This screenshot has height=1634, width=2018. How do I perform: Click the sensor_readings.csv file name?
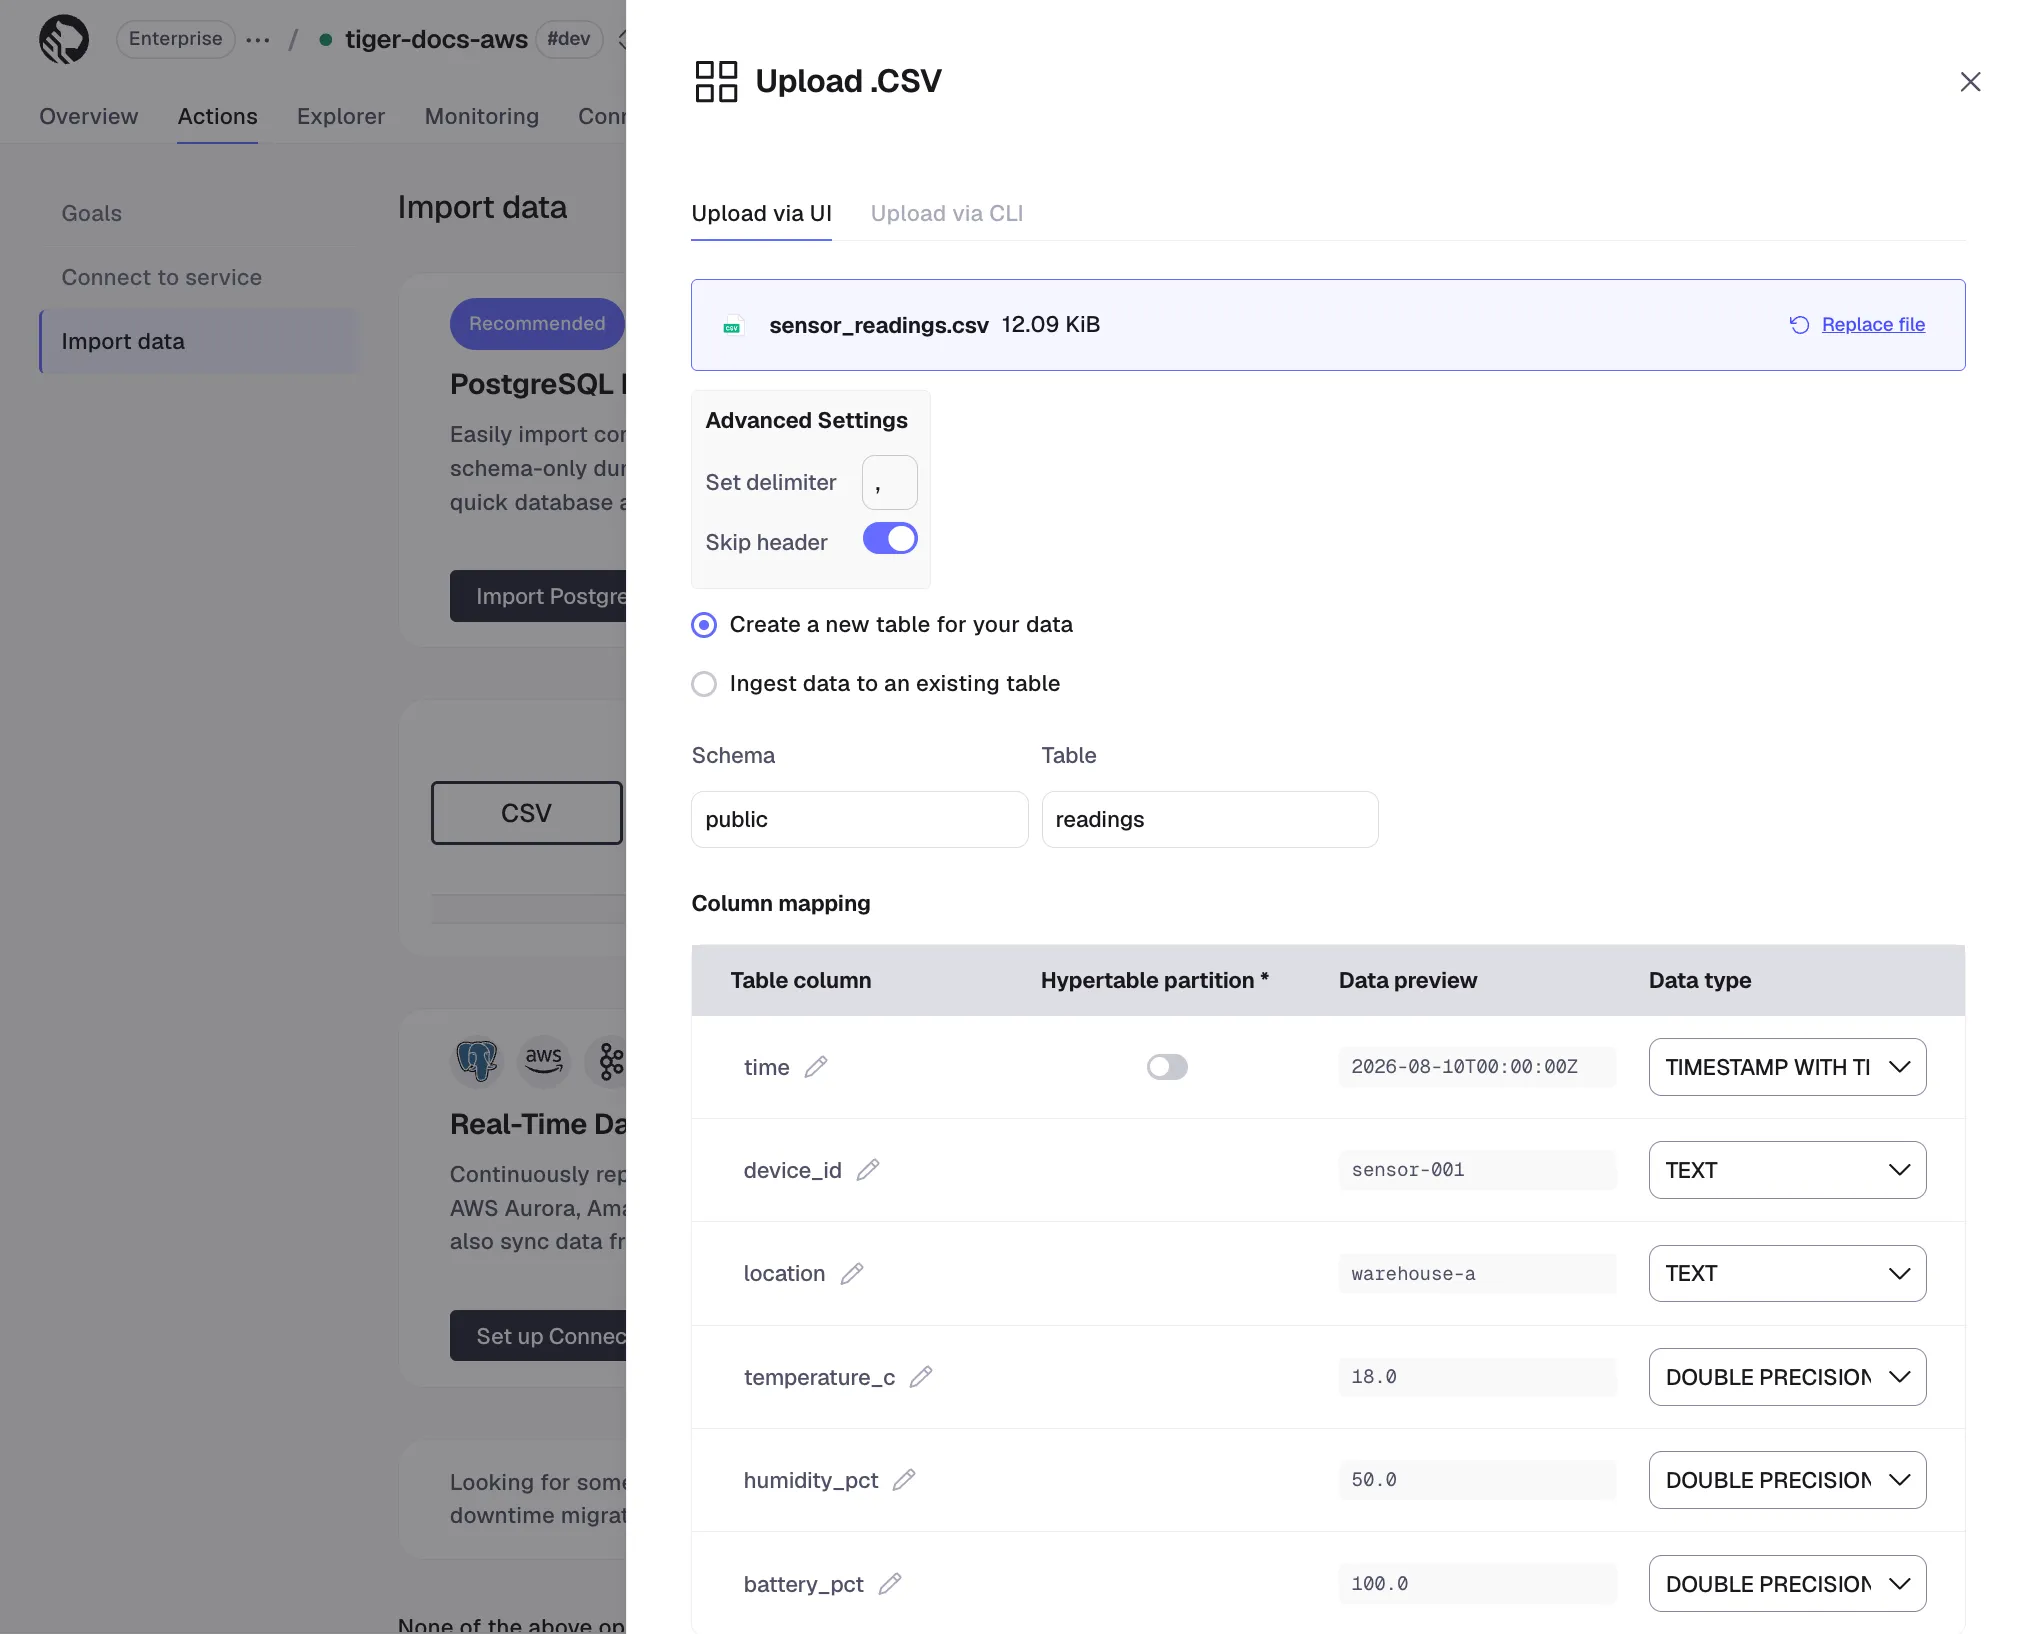click(879, 326)
